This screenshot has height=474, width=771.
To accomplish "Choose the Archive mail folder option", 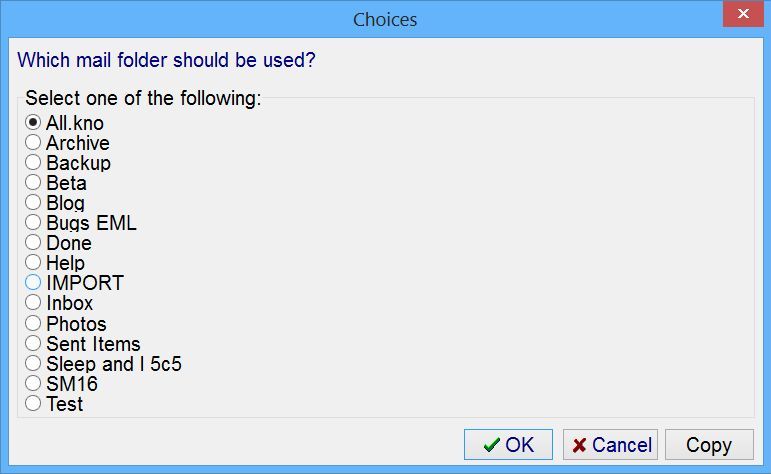I will 33,143.
